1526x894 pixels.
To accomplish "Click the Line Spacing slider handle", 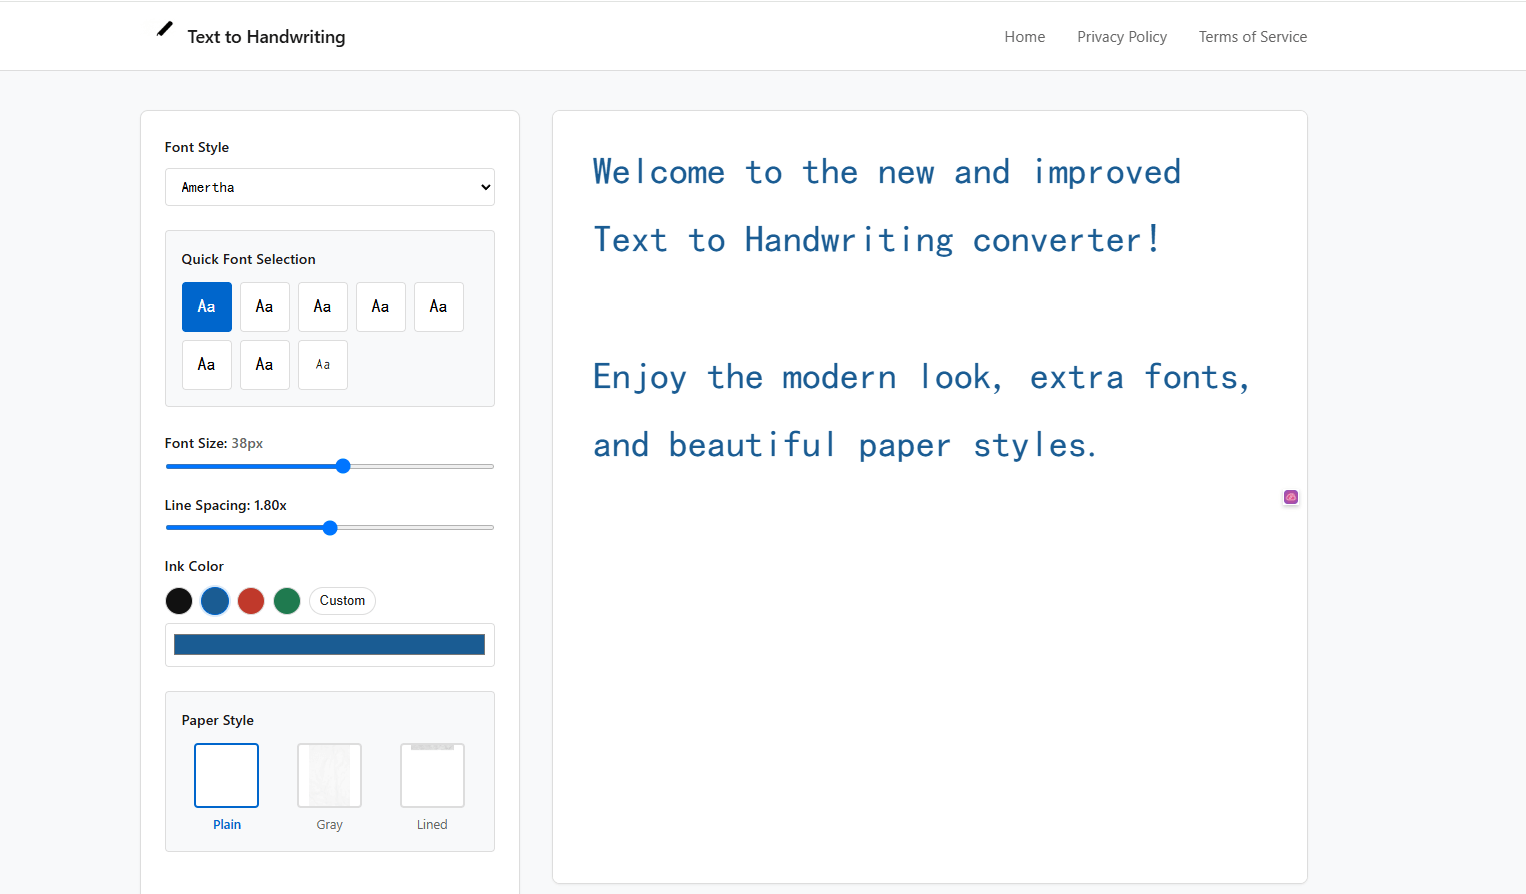I will click(330, 528).
